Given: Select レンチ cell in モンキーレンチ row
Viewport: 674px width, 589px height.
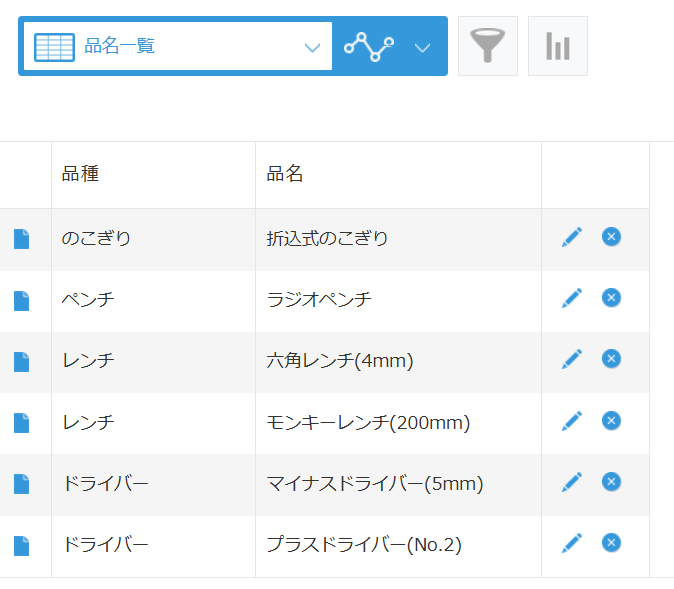Looking at the screenshot, I should (x=153, y=423).
